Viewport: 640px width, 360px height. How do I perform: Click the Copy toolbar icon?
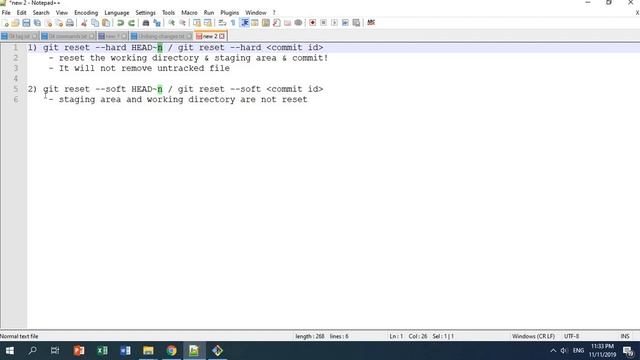95,23
